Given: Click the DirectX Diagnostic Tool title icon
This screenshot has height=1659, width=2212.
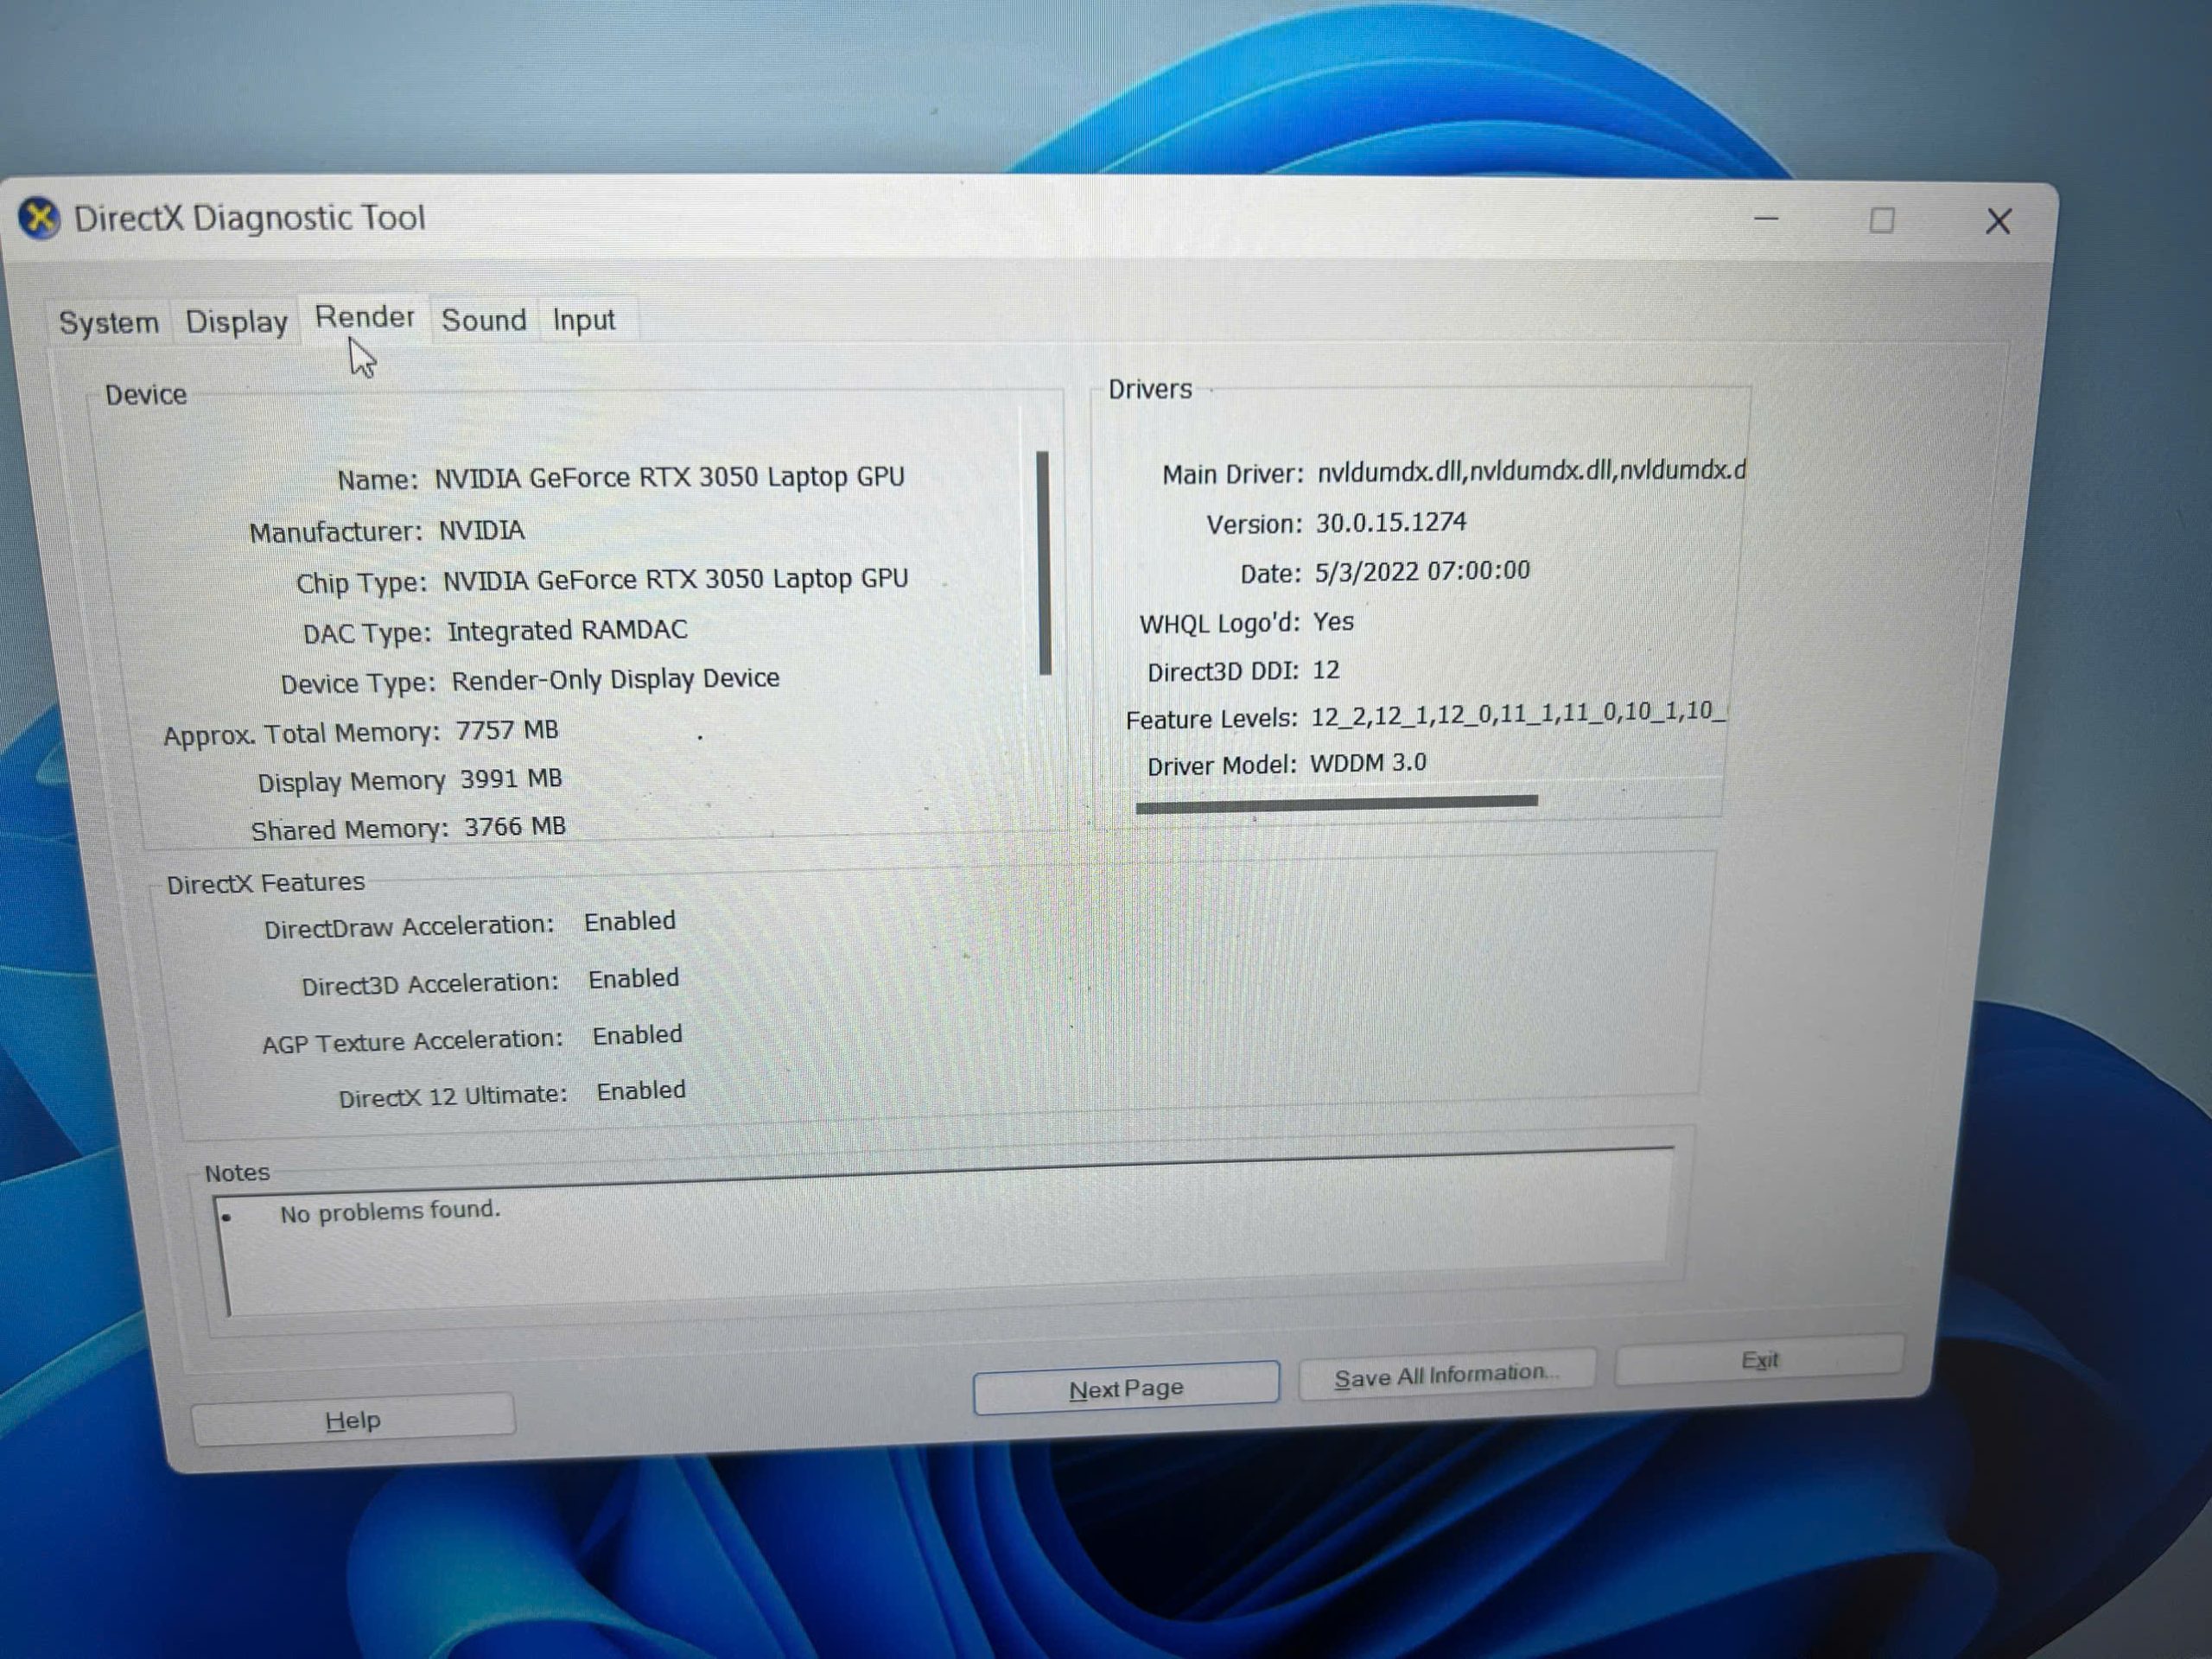Looking at the screenshot, I should click(x=40, y=219).
